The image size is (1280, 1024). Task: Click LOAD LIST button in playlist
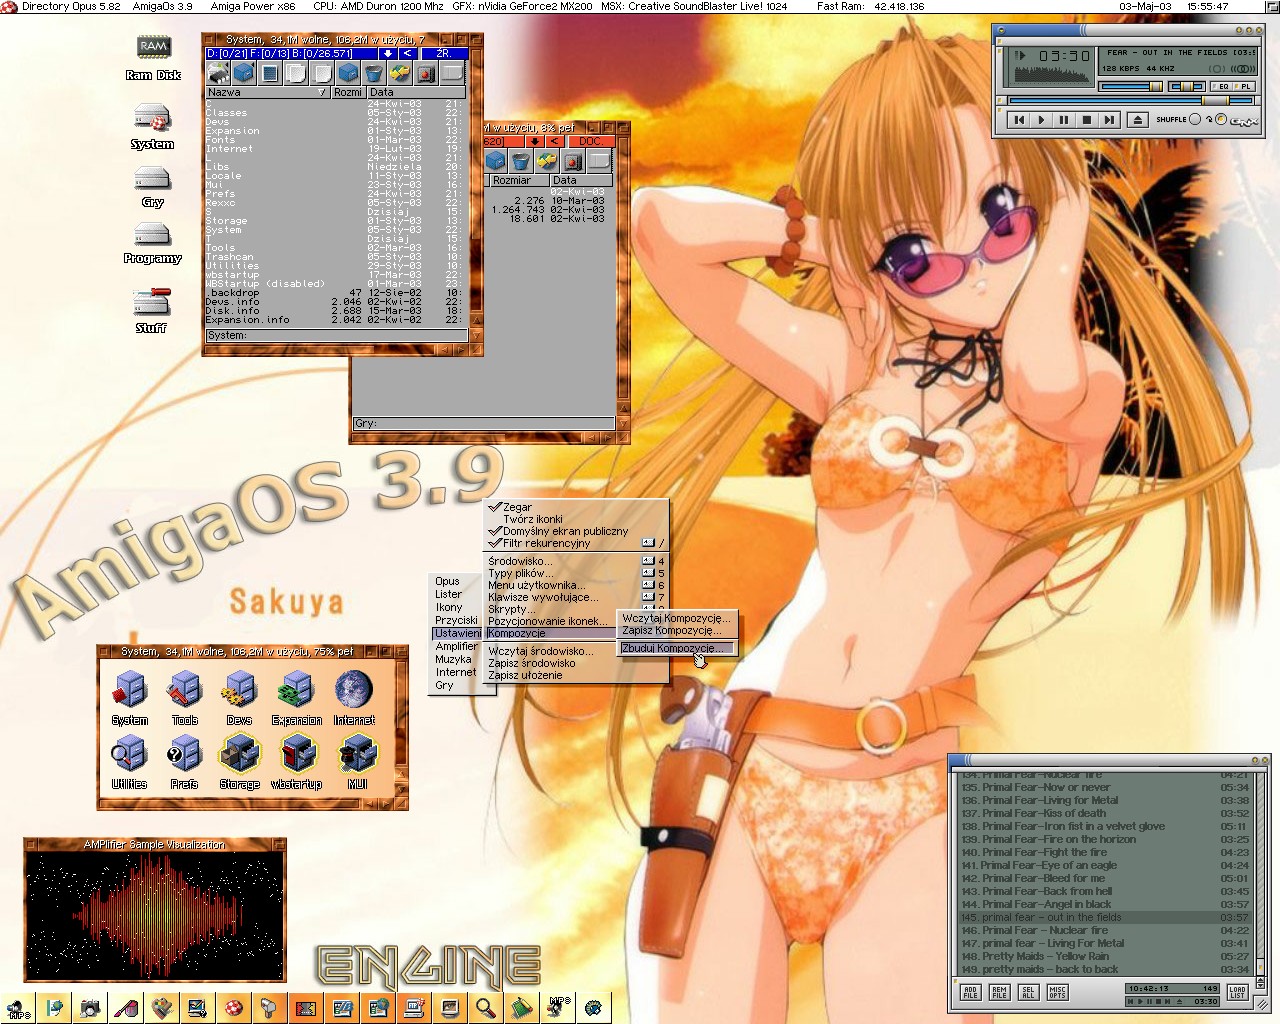pos(1237,992)
